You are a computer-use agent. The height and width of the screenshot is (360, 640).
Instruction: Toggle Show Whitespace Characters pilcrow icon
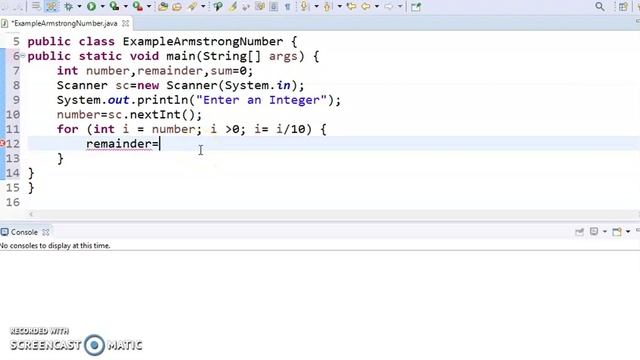(x=287, y=7)
